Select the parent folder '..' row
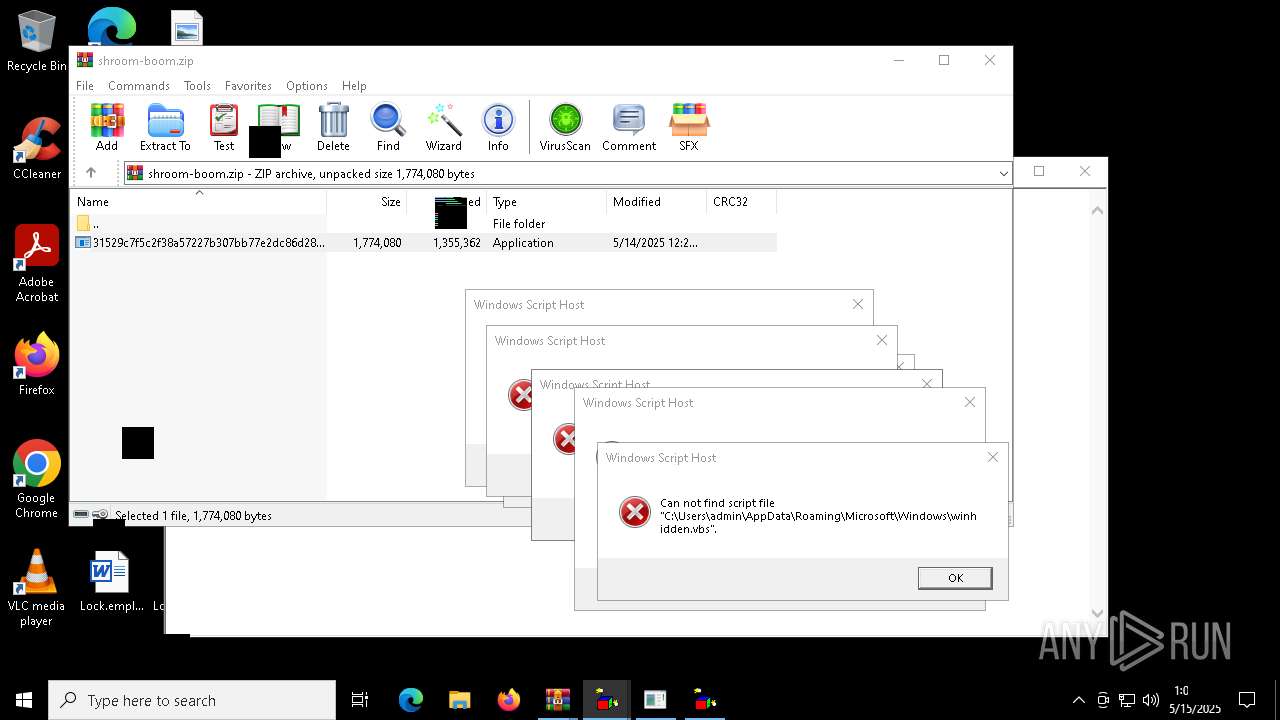Screen dimensions: 1280x720 (424, 224)
